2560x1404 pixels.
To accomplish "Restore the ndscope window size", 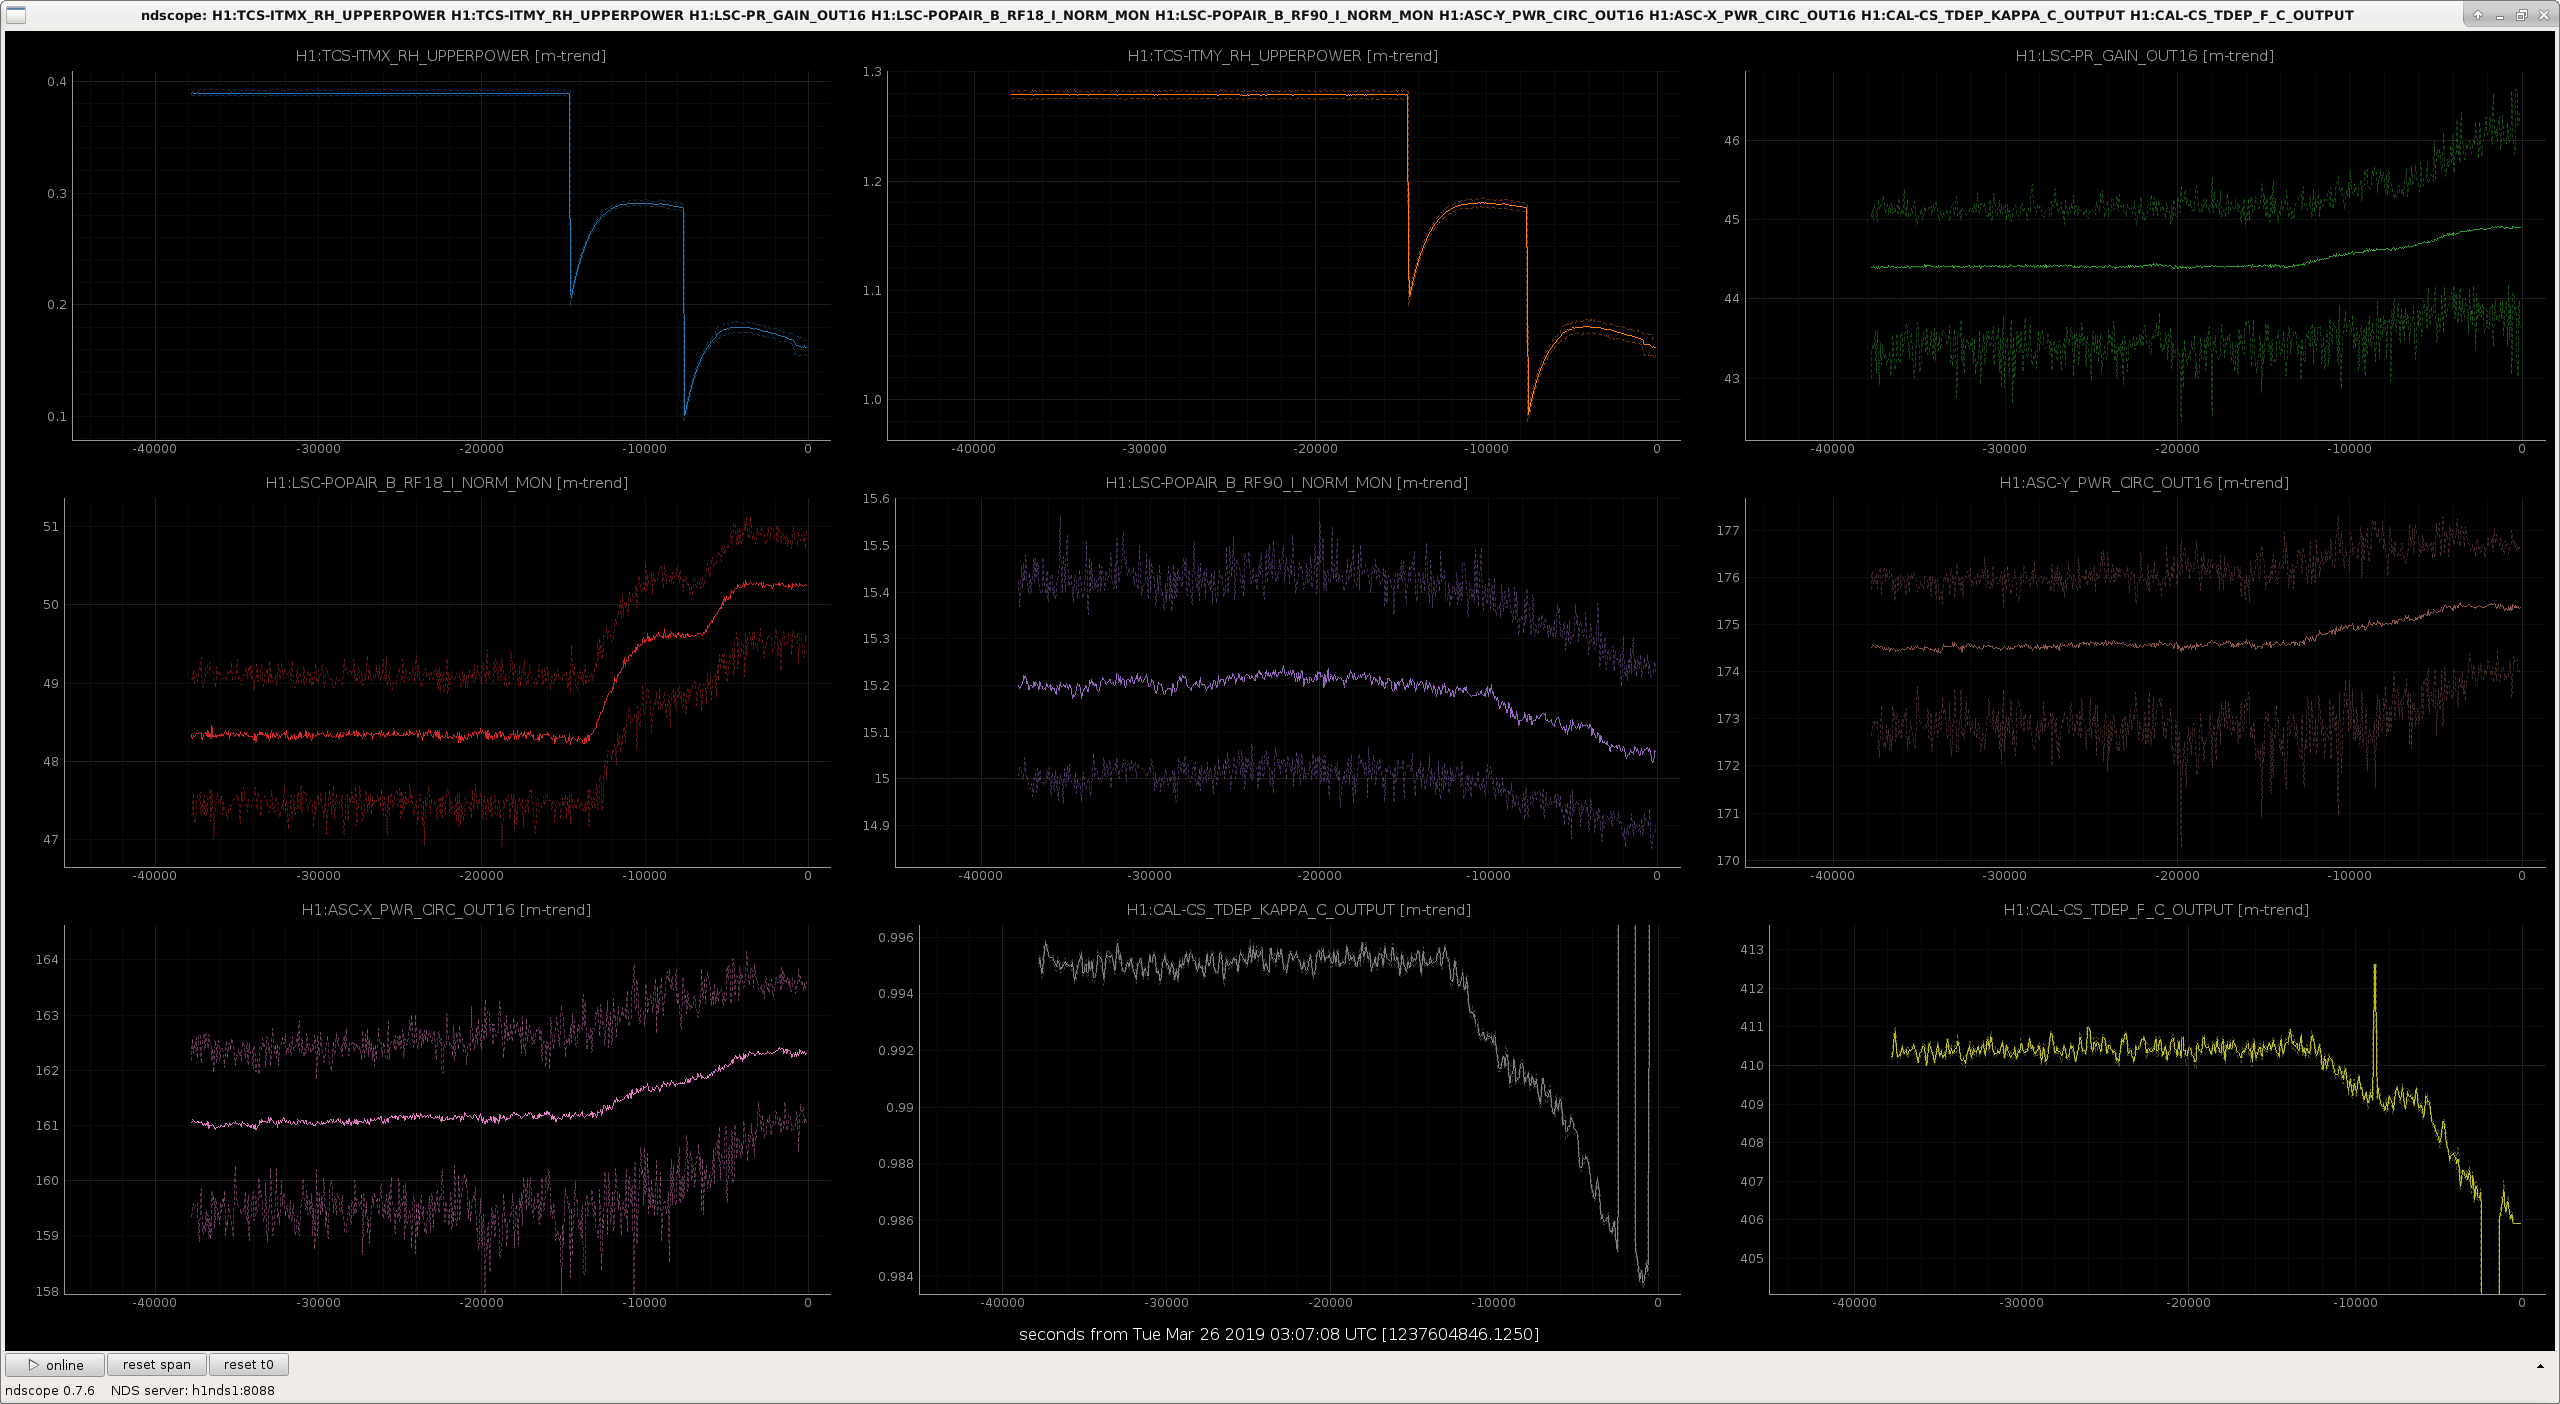I will coord(2521,15).
